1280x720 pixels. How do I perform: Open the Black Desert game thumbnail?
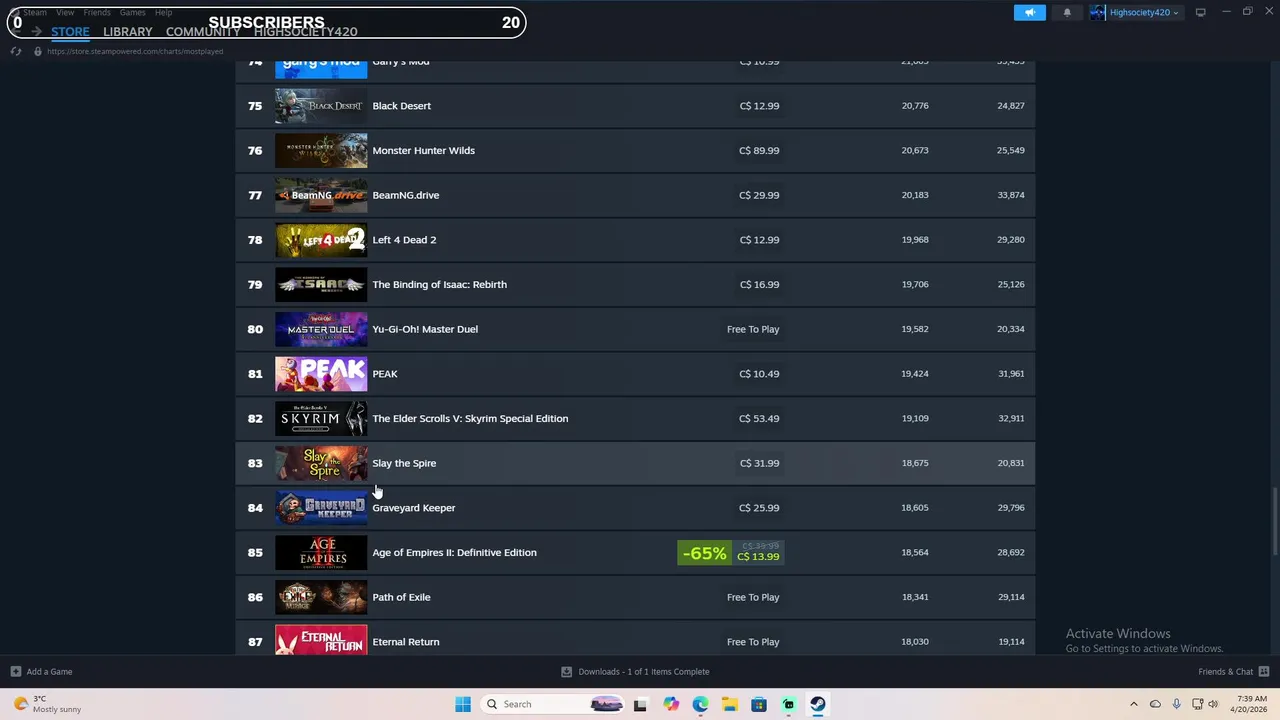coord(321,106)
